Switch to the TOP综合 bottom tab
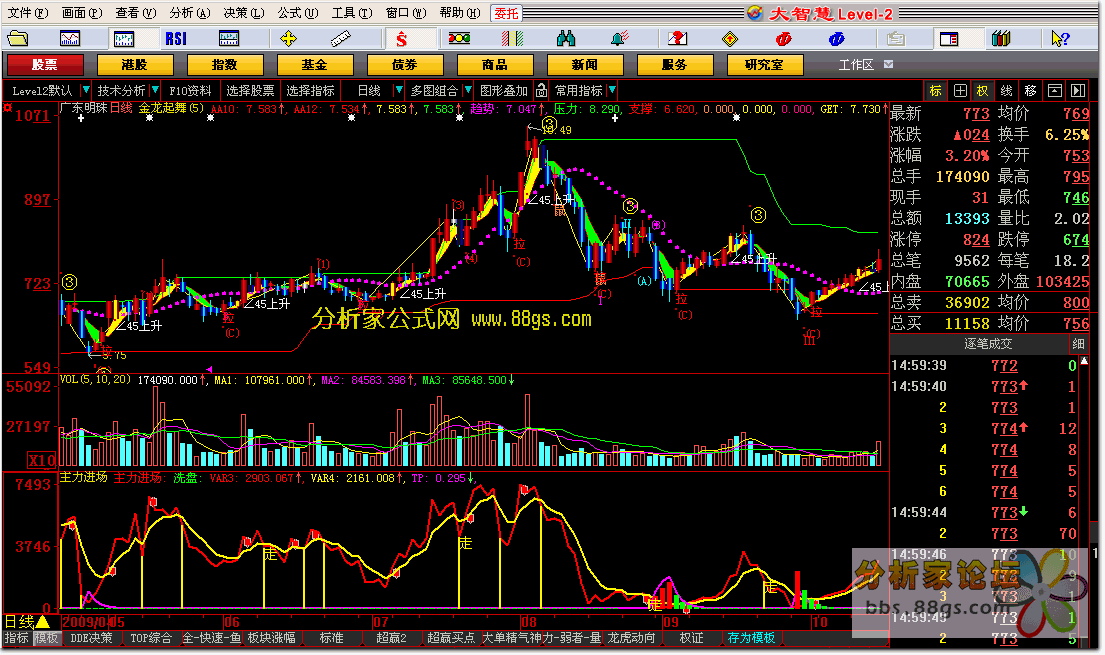The image size is (1105, 655). 151,638
